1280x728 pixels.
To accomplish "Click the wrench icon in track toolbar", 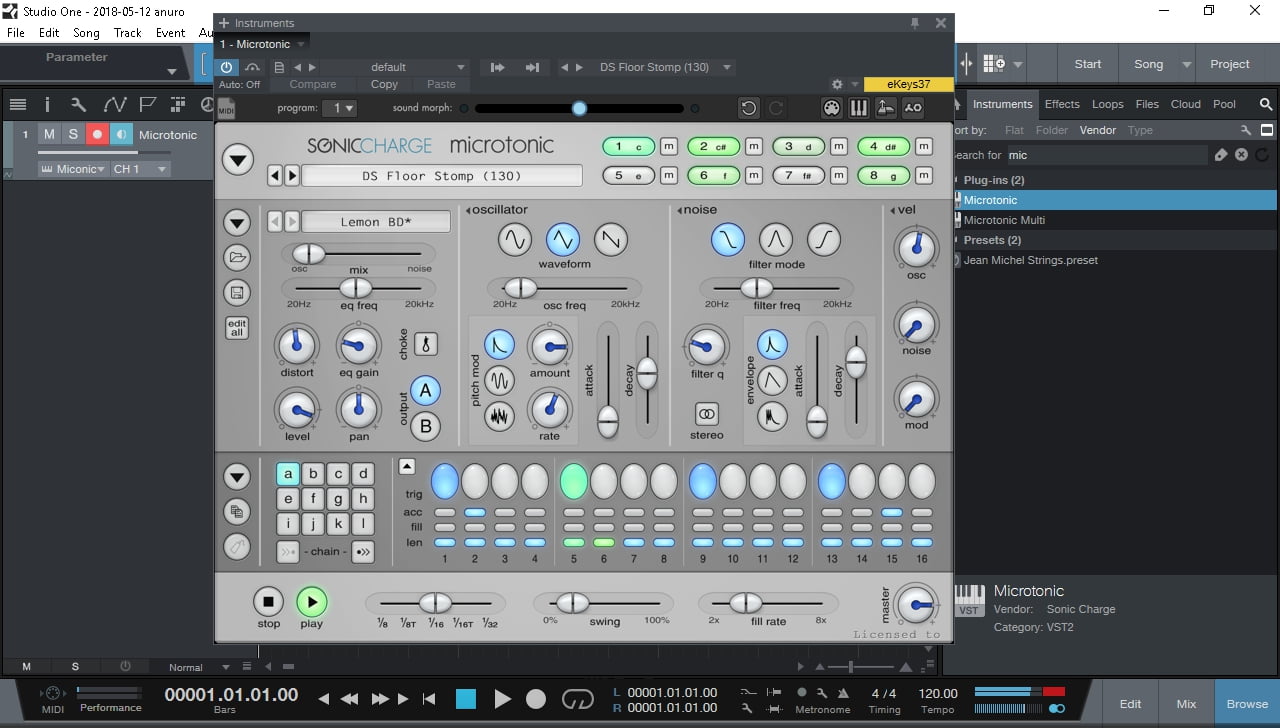I will click(78, 104).
